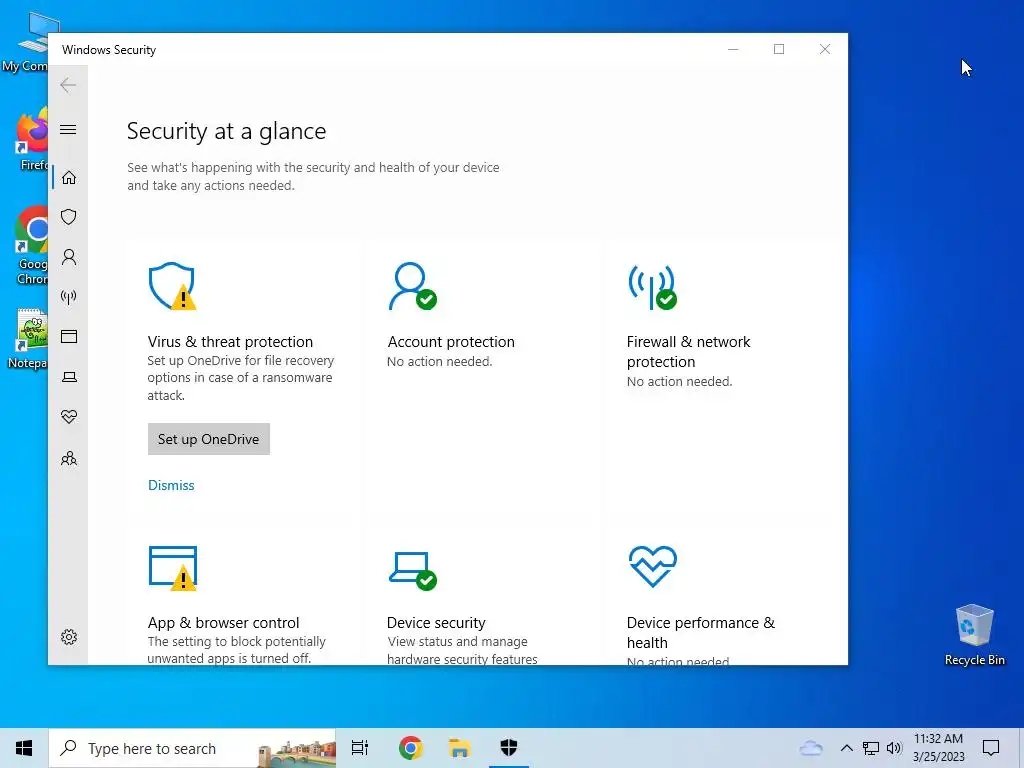Click the Device security tile icon
1024x768 pixels.
click(x=413, y=570)
